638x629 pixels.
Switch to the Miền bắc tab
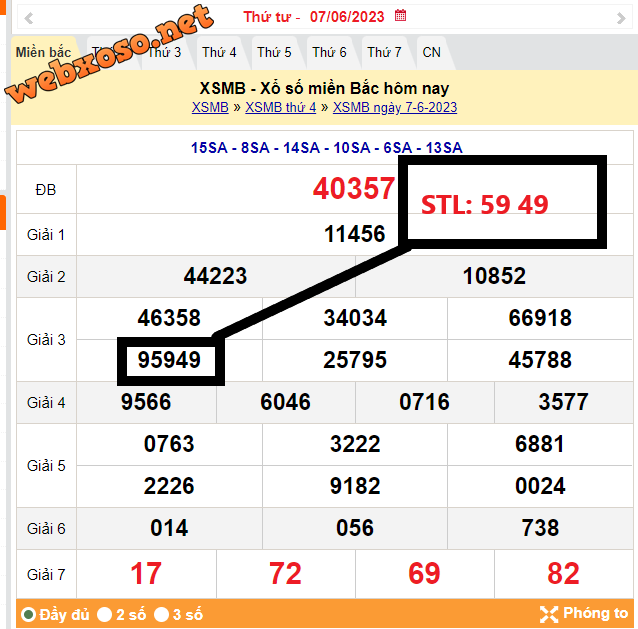point(43,52)
